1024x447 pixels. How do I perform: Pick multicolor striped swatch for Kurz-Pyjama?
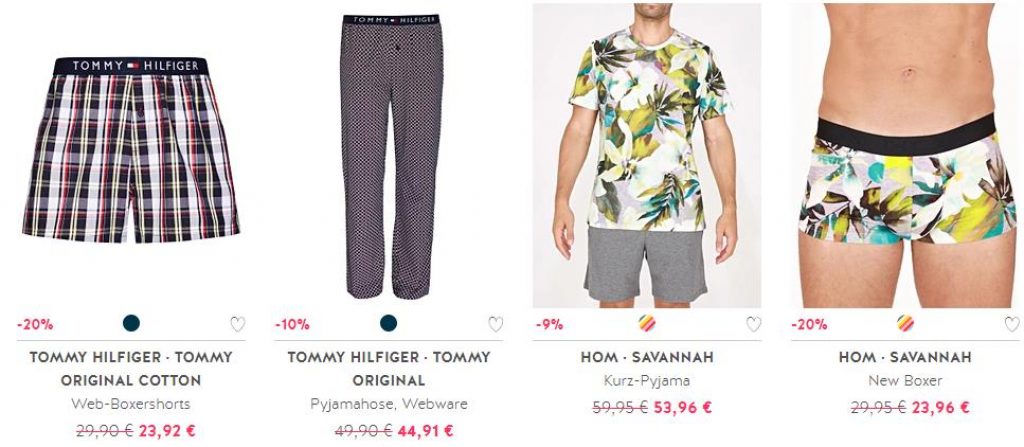[647, 323]
